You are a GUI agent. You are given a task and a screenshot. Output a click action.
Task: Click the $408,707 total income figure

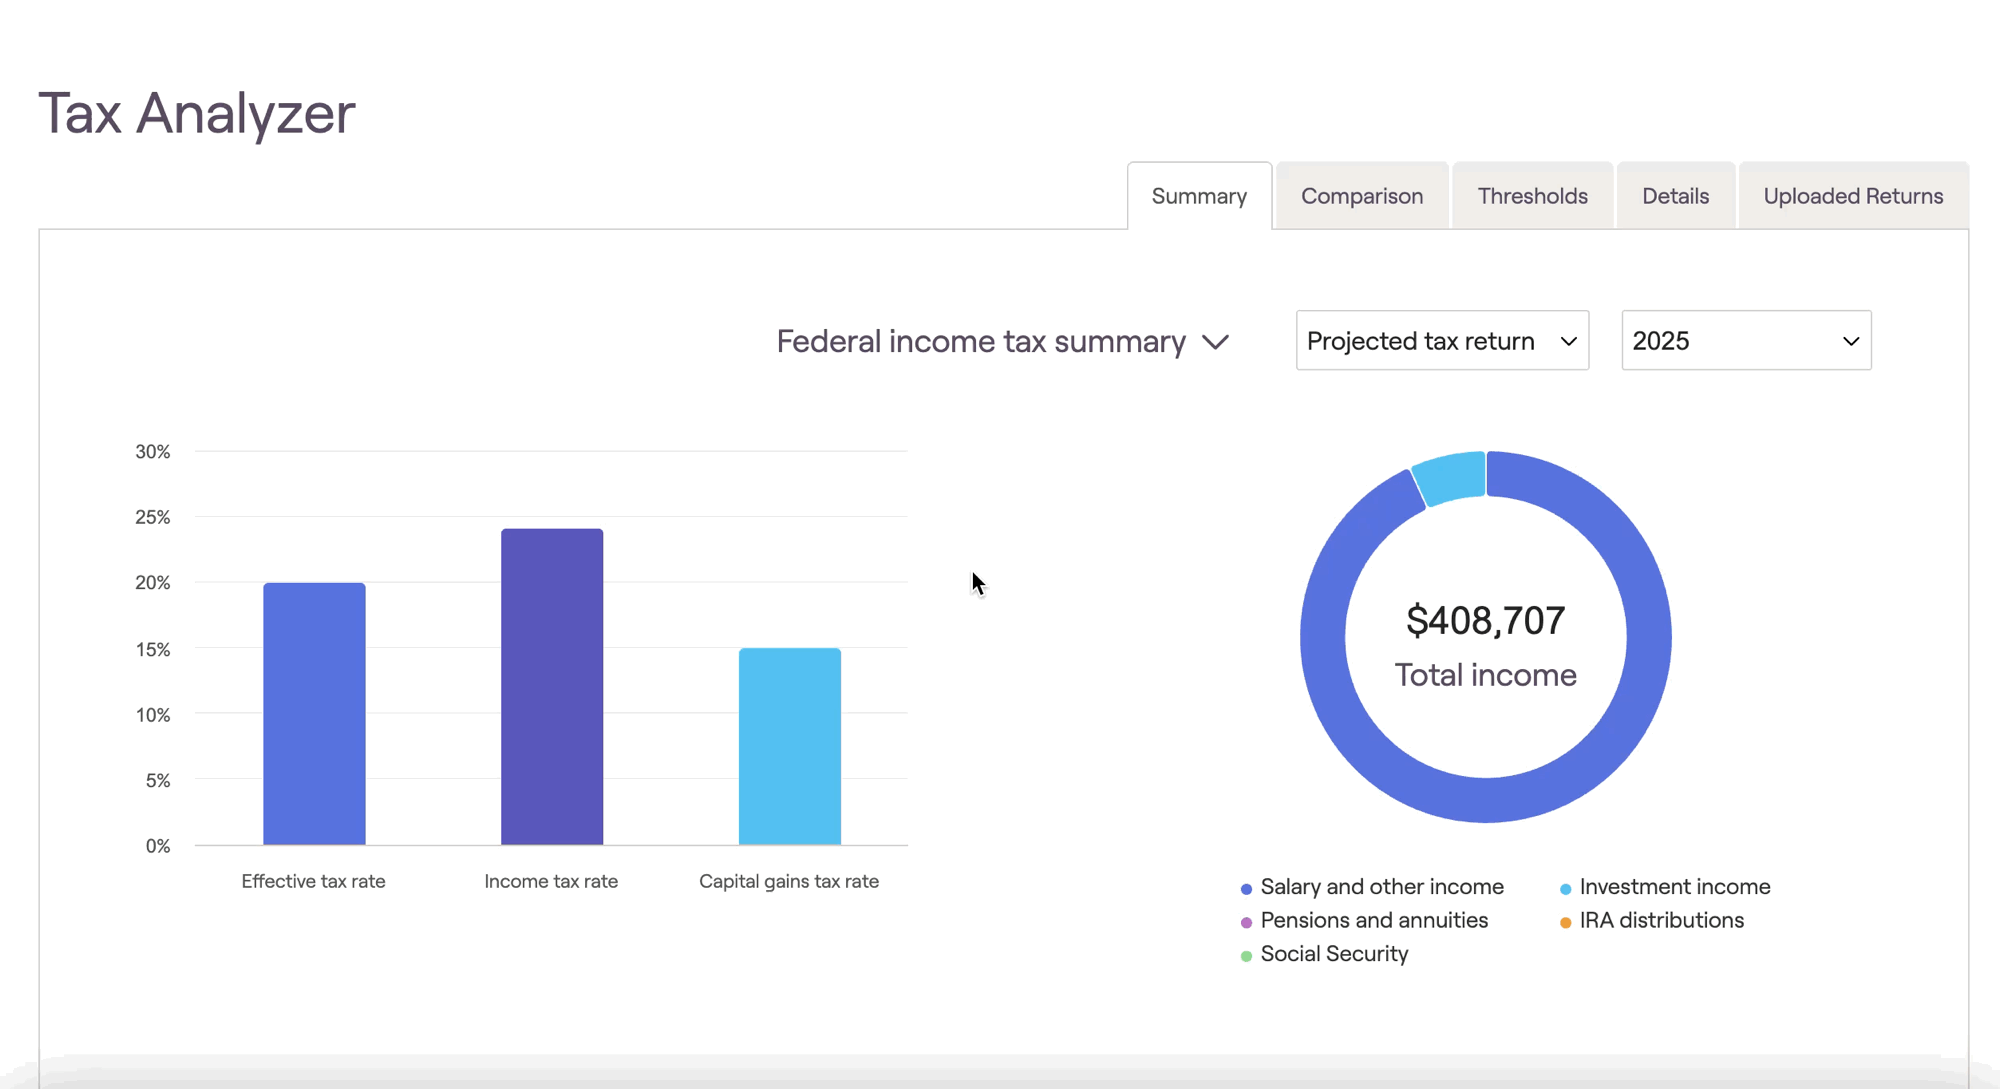1485,621
